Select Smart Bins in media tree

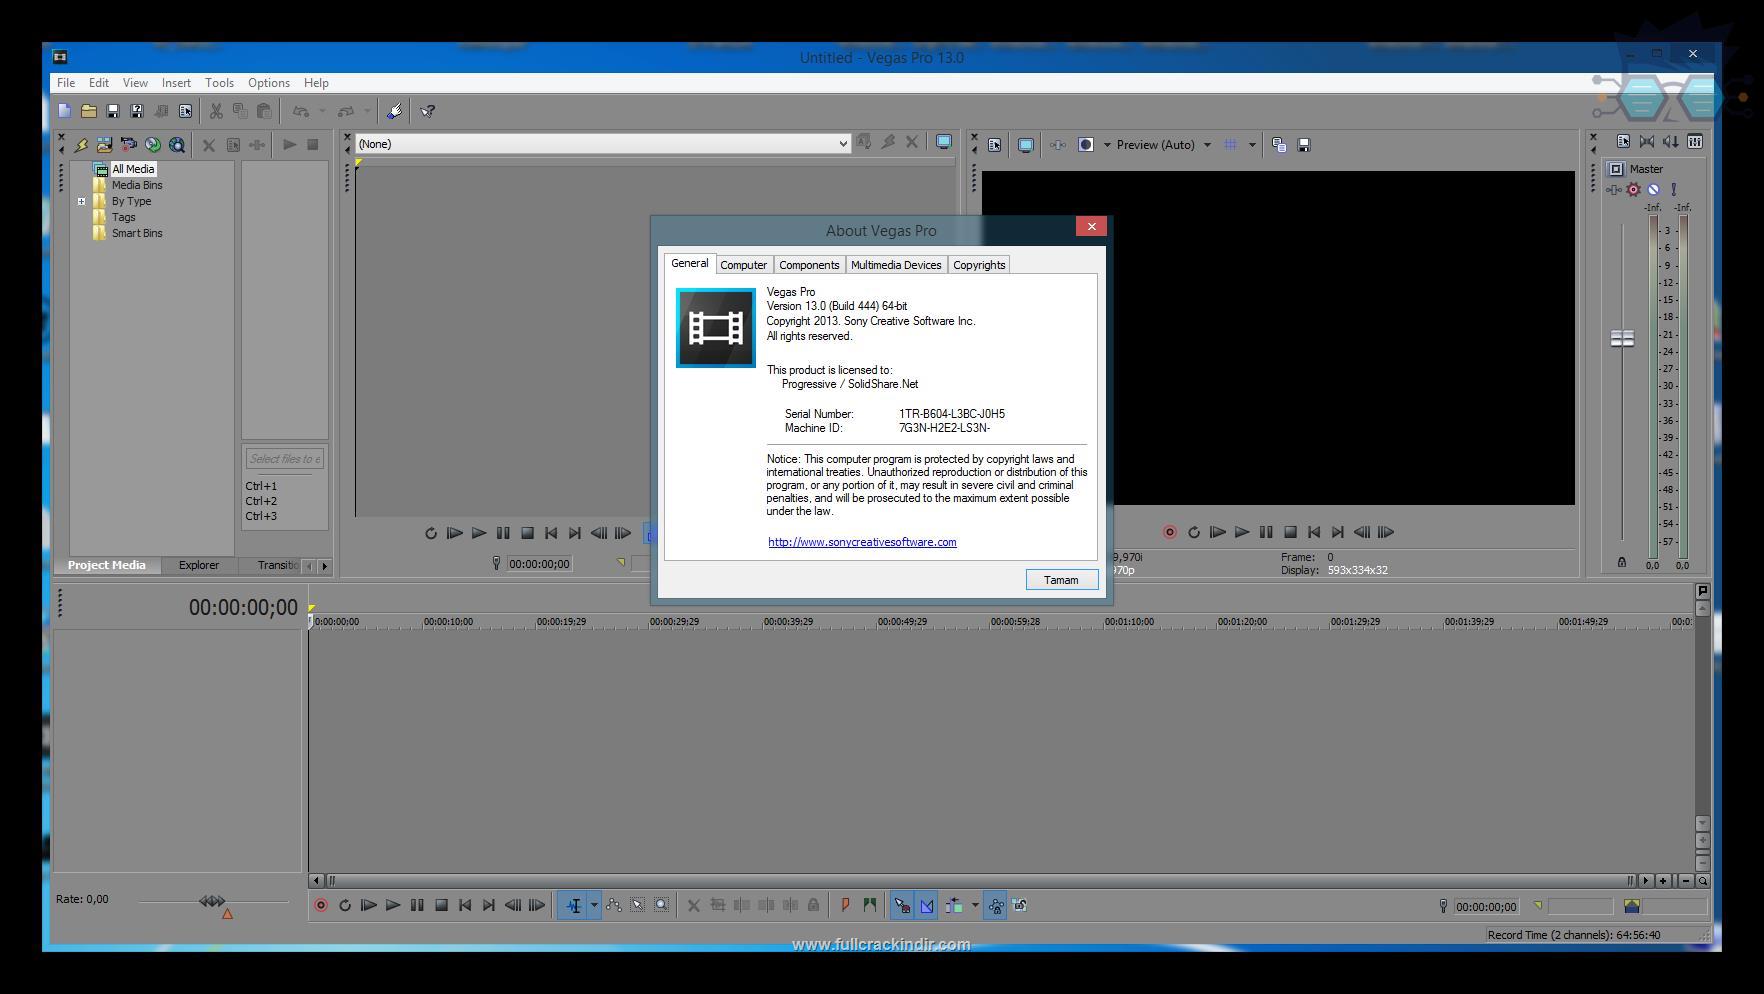click(137, 233)
